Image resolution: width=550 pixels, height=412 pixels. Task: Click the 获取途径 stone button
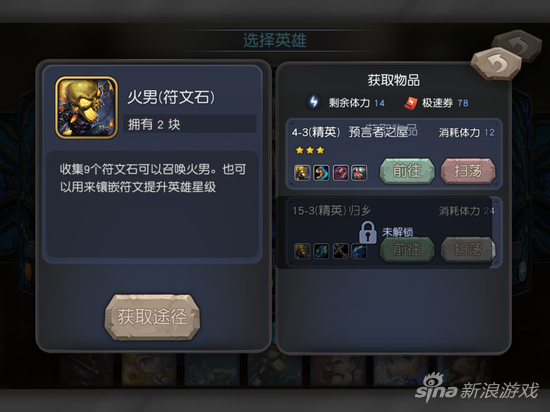tap(152, 317)
